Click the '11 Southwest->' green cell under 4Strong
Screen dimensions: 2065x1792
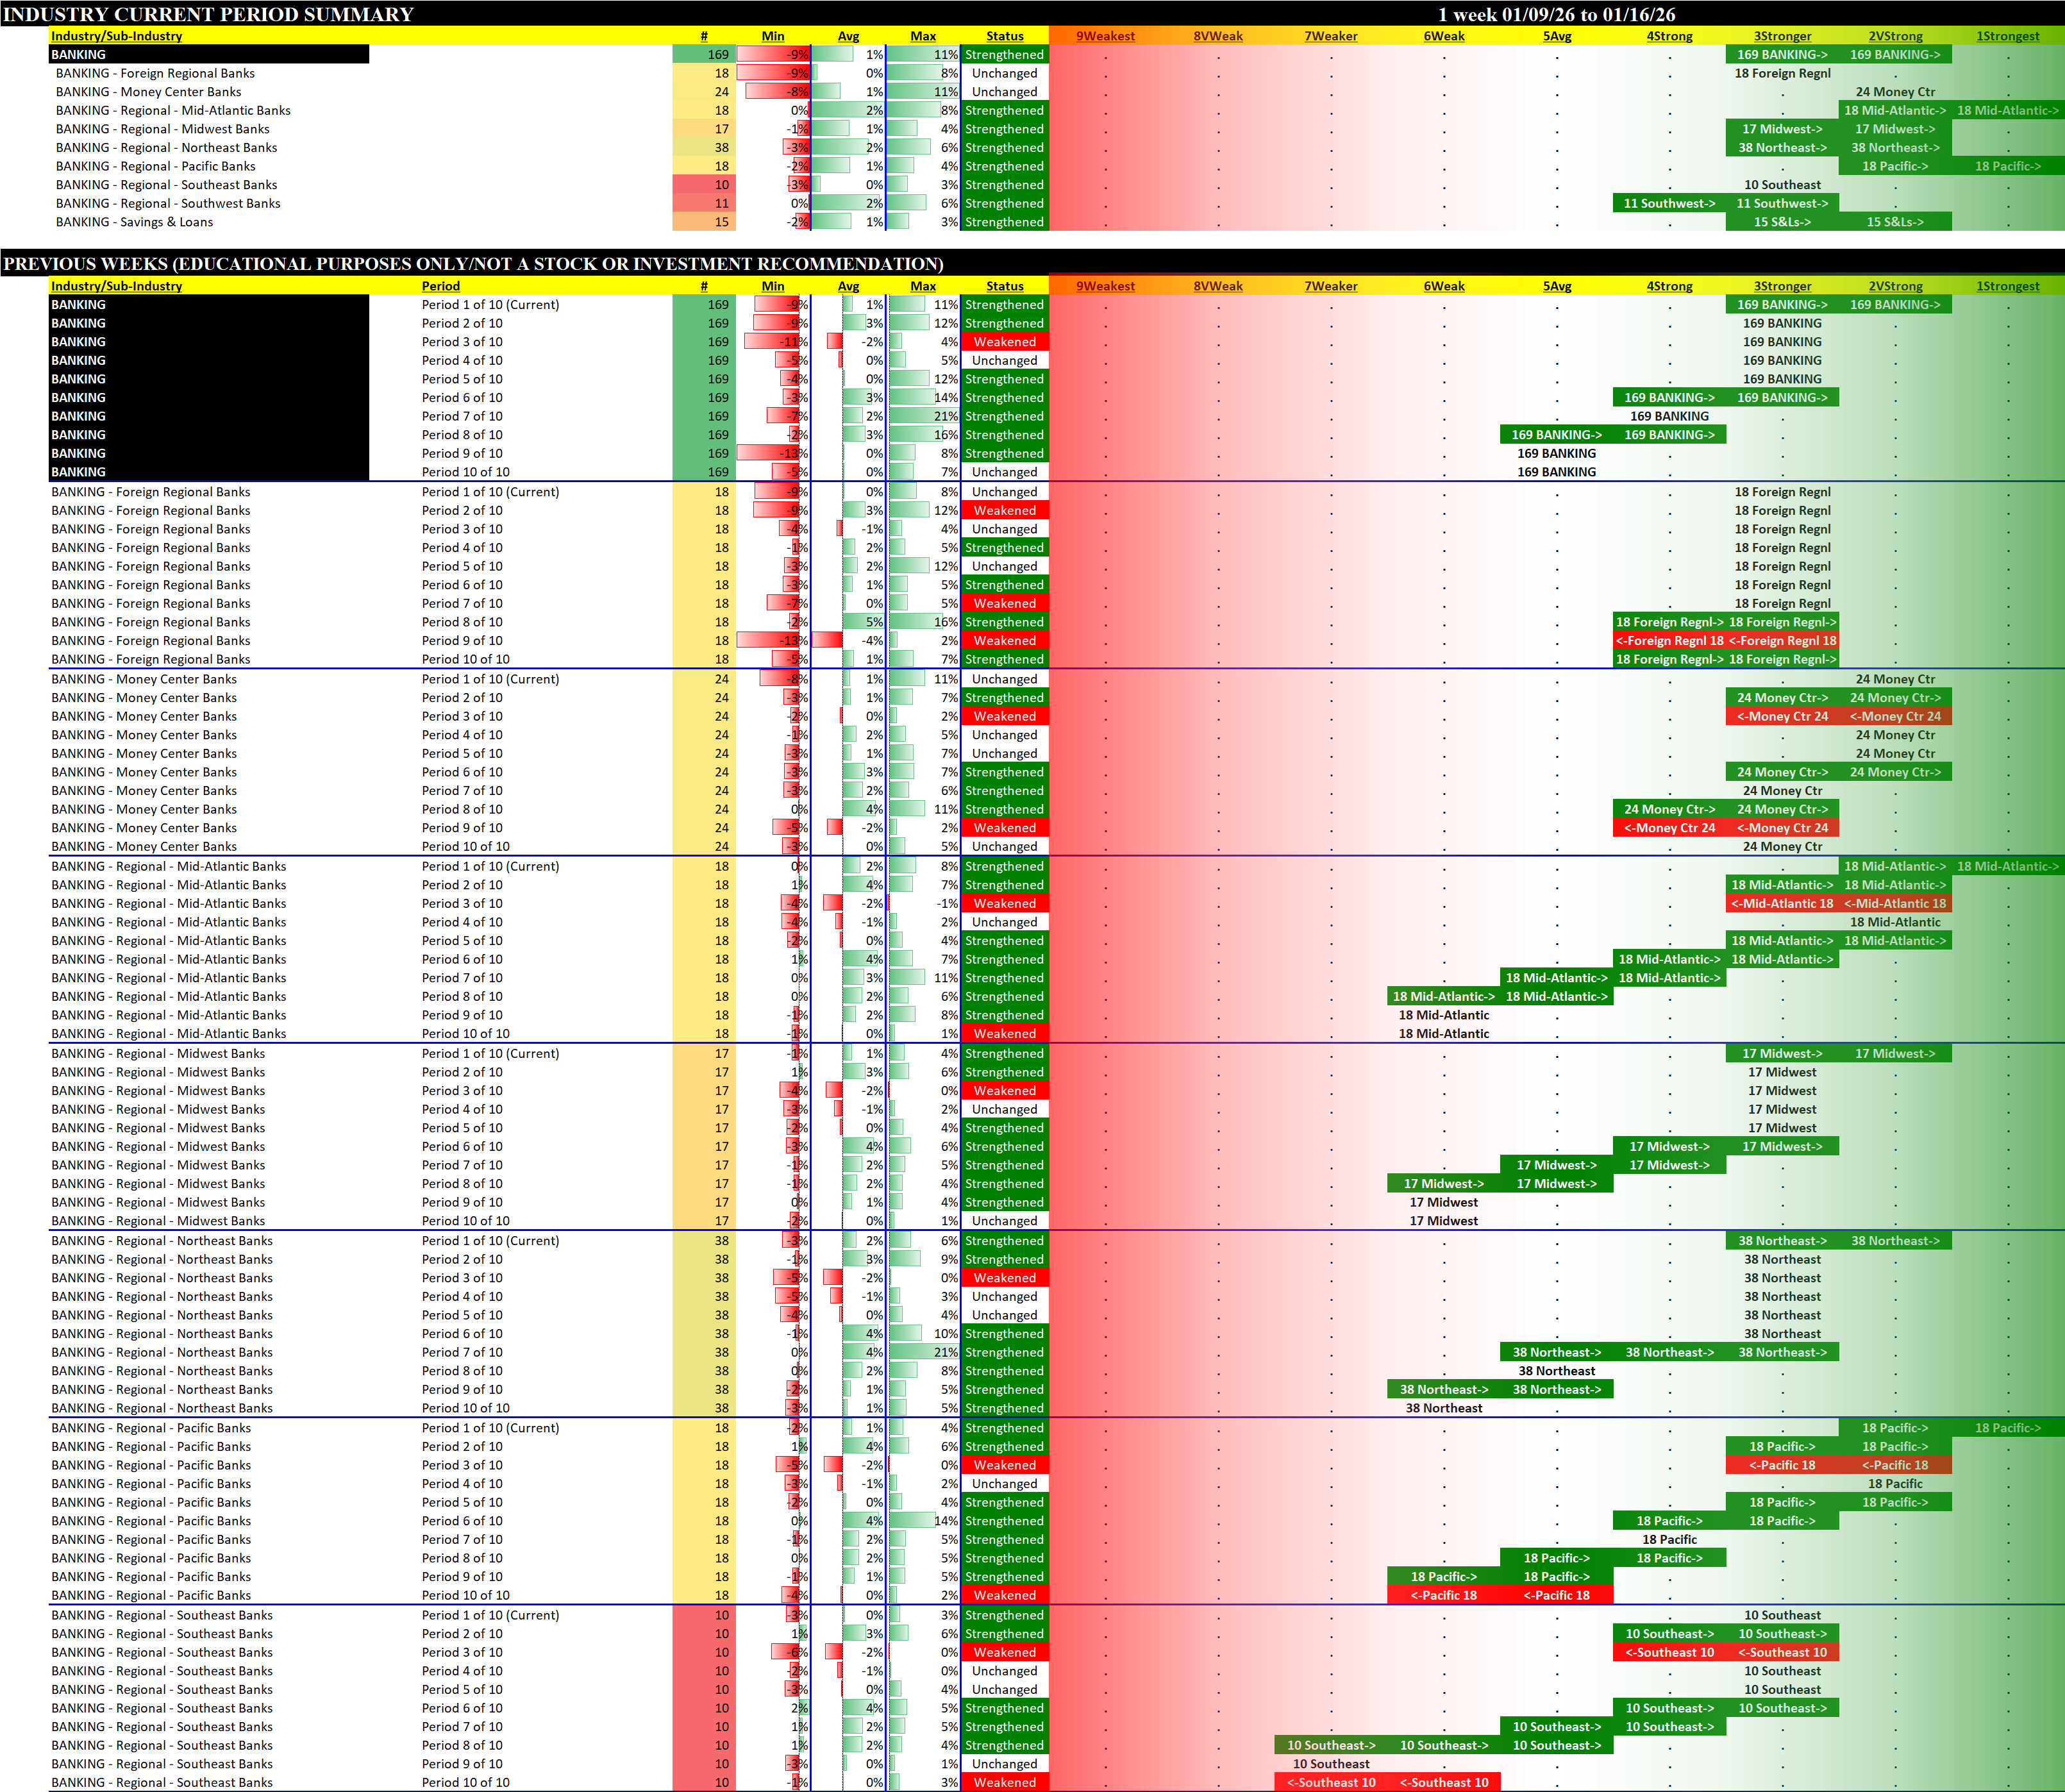point(1668,204)
